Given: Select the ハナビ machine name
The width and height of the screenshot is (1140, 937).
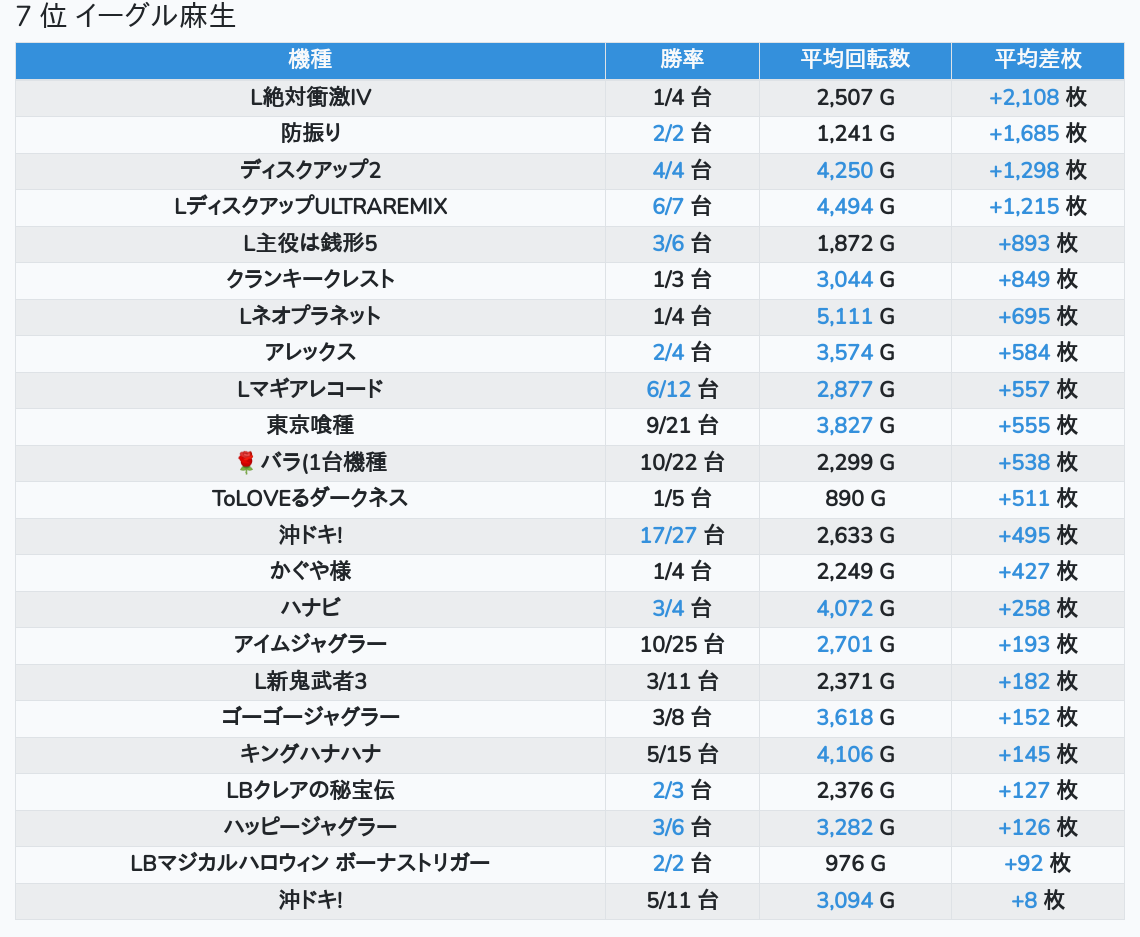Looking at the screenshot, I should tap(310, 608).
